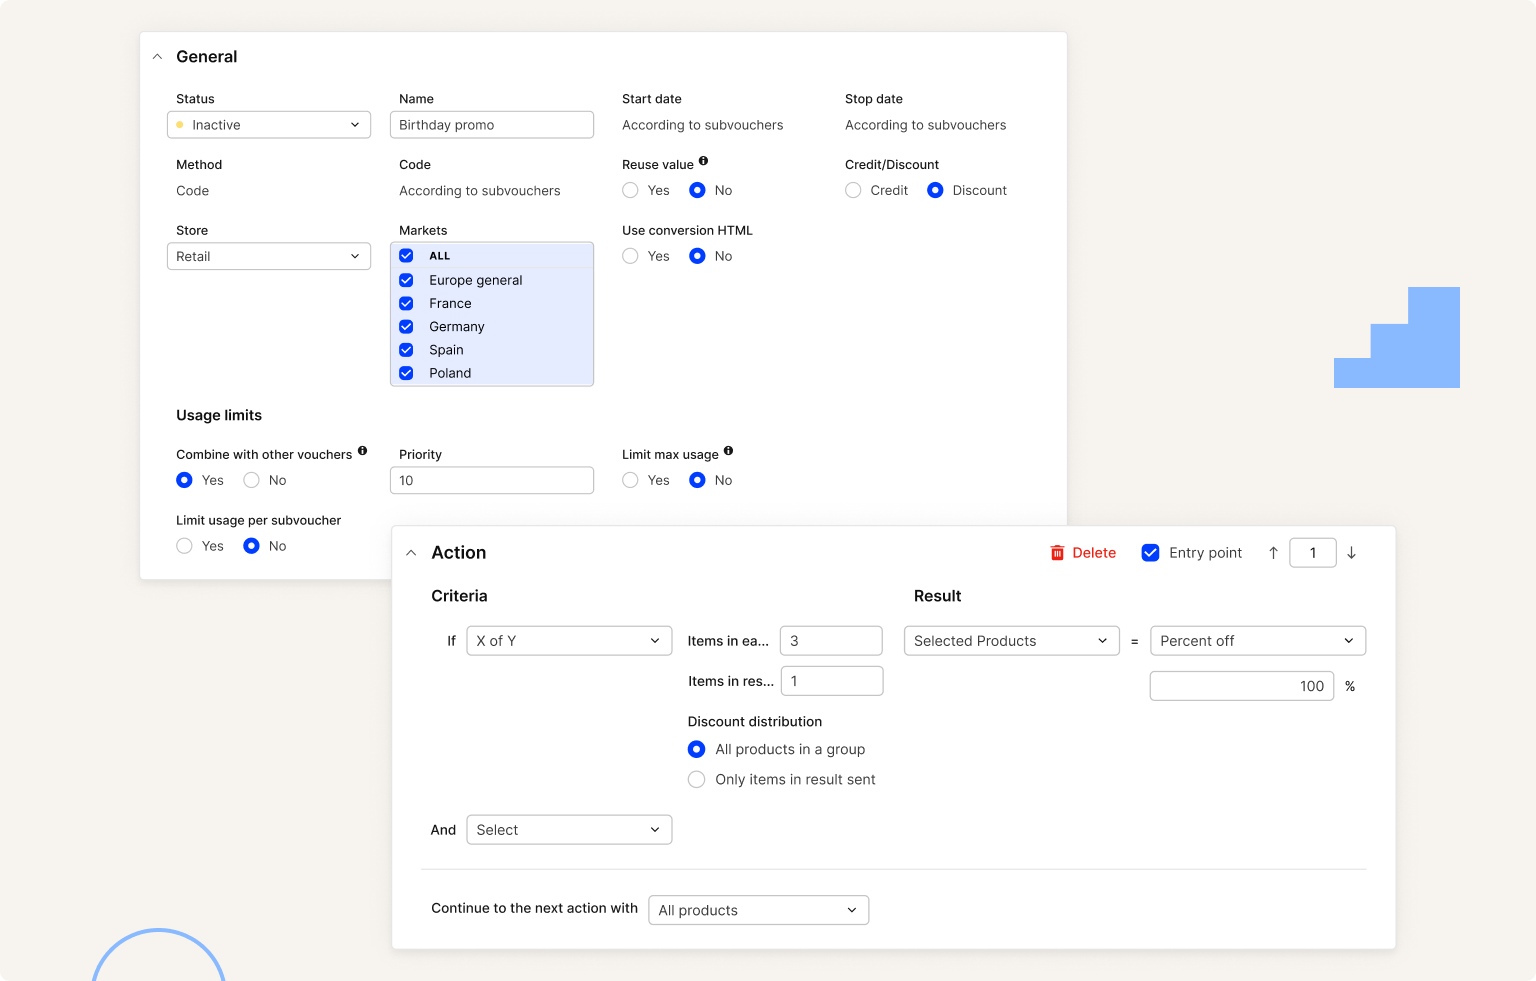
Task: Choose Only items in result sent
Action: click(697, 779)
